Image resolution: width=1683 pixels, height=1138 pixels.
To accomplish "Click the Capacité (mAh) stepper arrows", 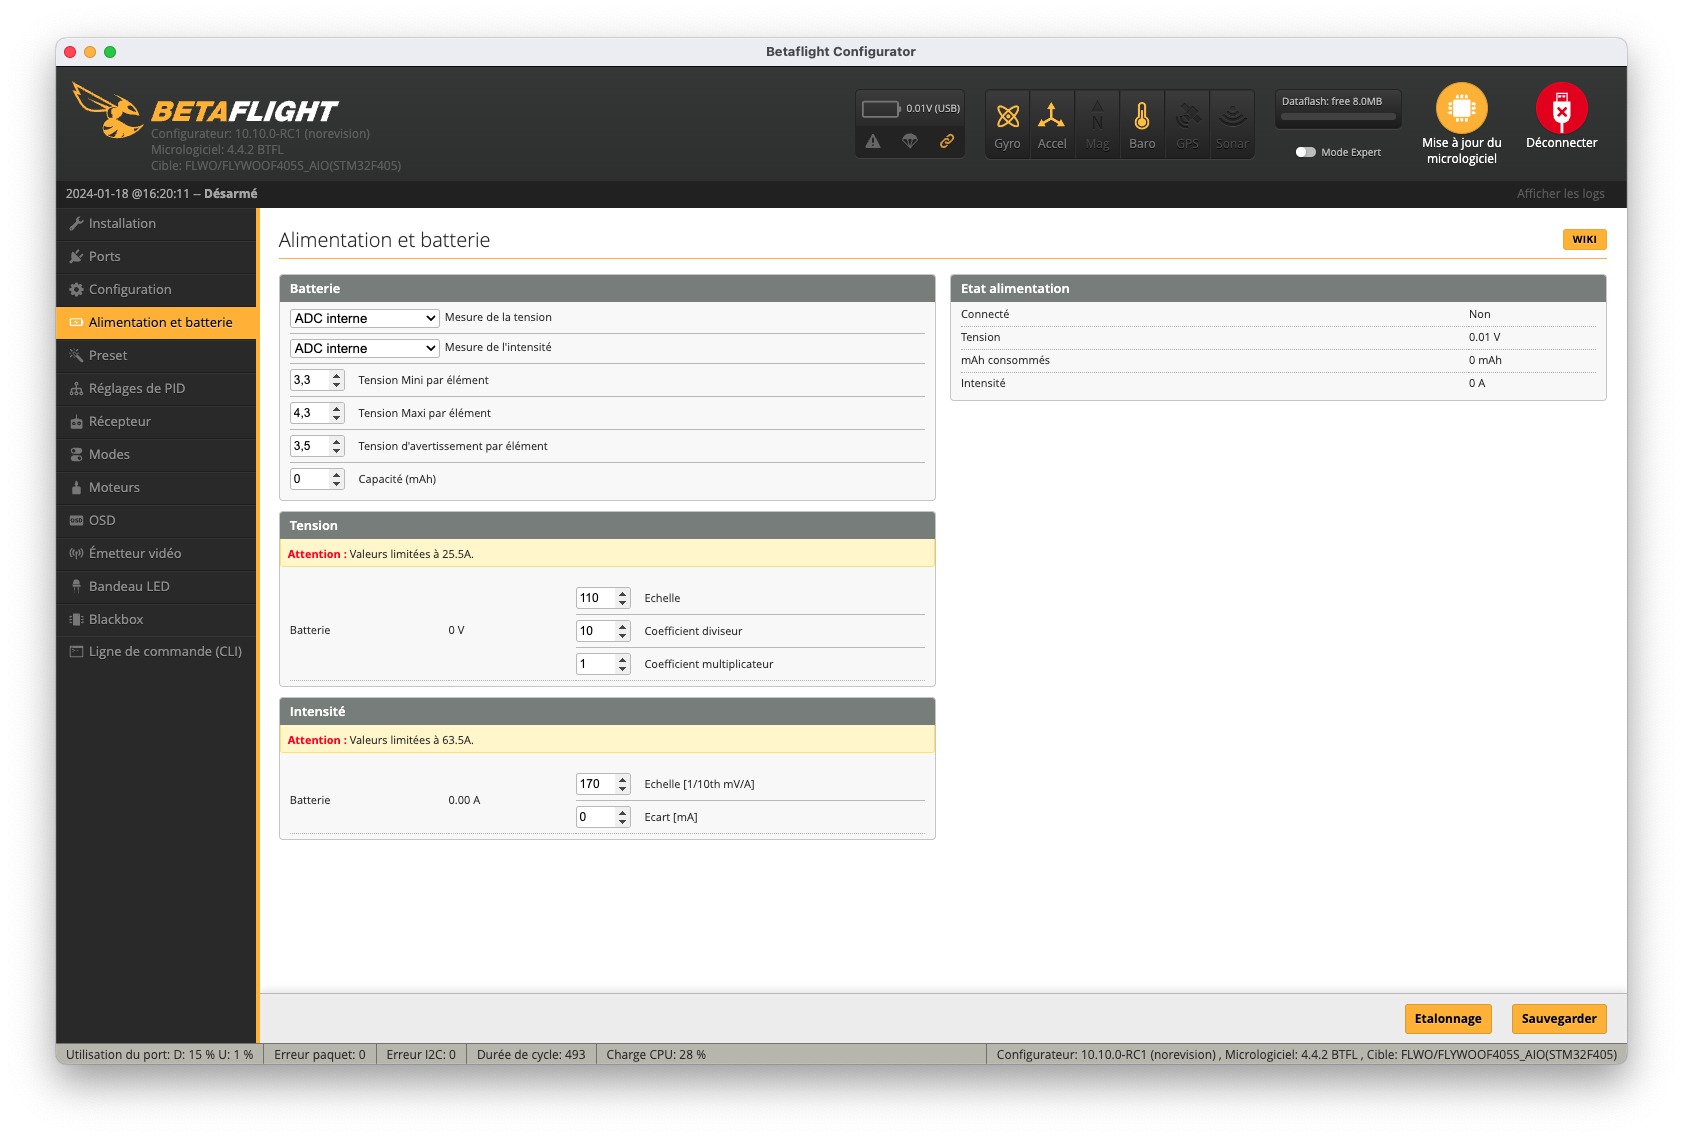I will point(337,479).
